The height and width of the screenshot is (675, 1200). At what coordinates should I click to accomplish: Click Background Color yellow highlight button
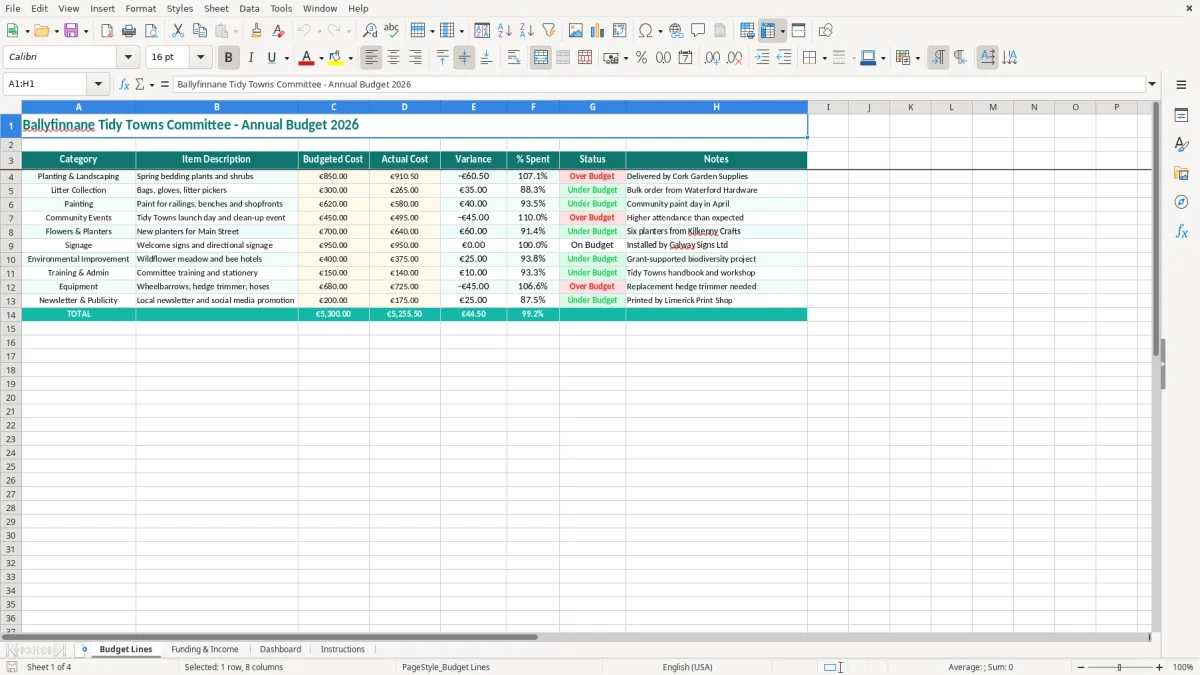(x=336, y=58)
